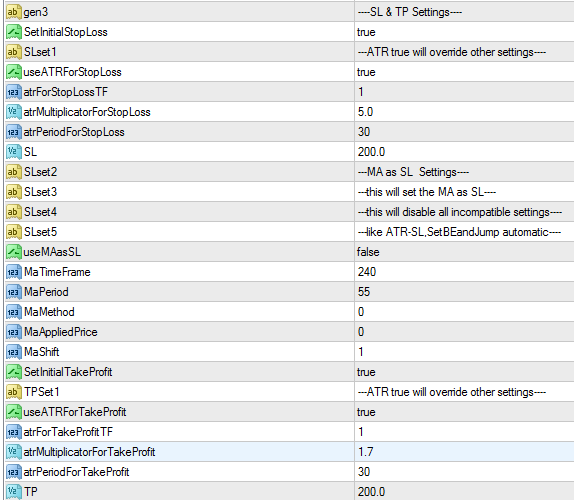This screenshot has width=574, height=500.
Task: Click the boolean icon beside useATRForStopLoss
Action: (x=14, y=72)
